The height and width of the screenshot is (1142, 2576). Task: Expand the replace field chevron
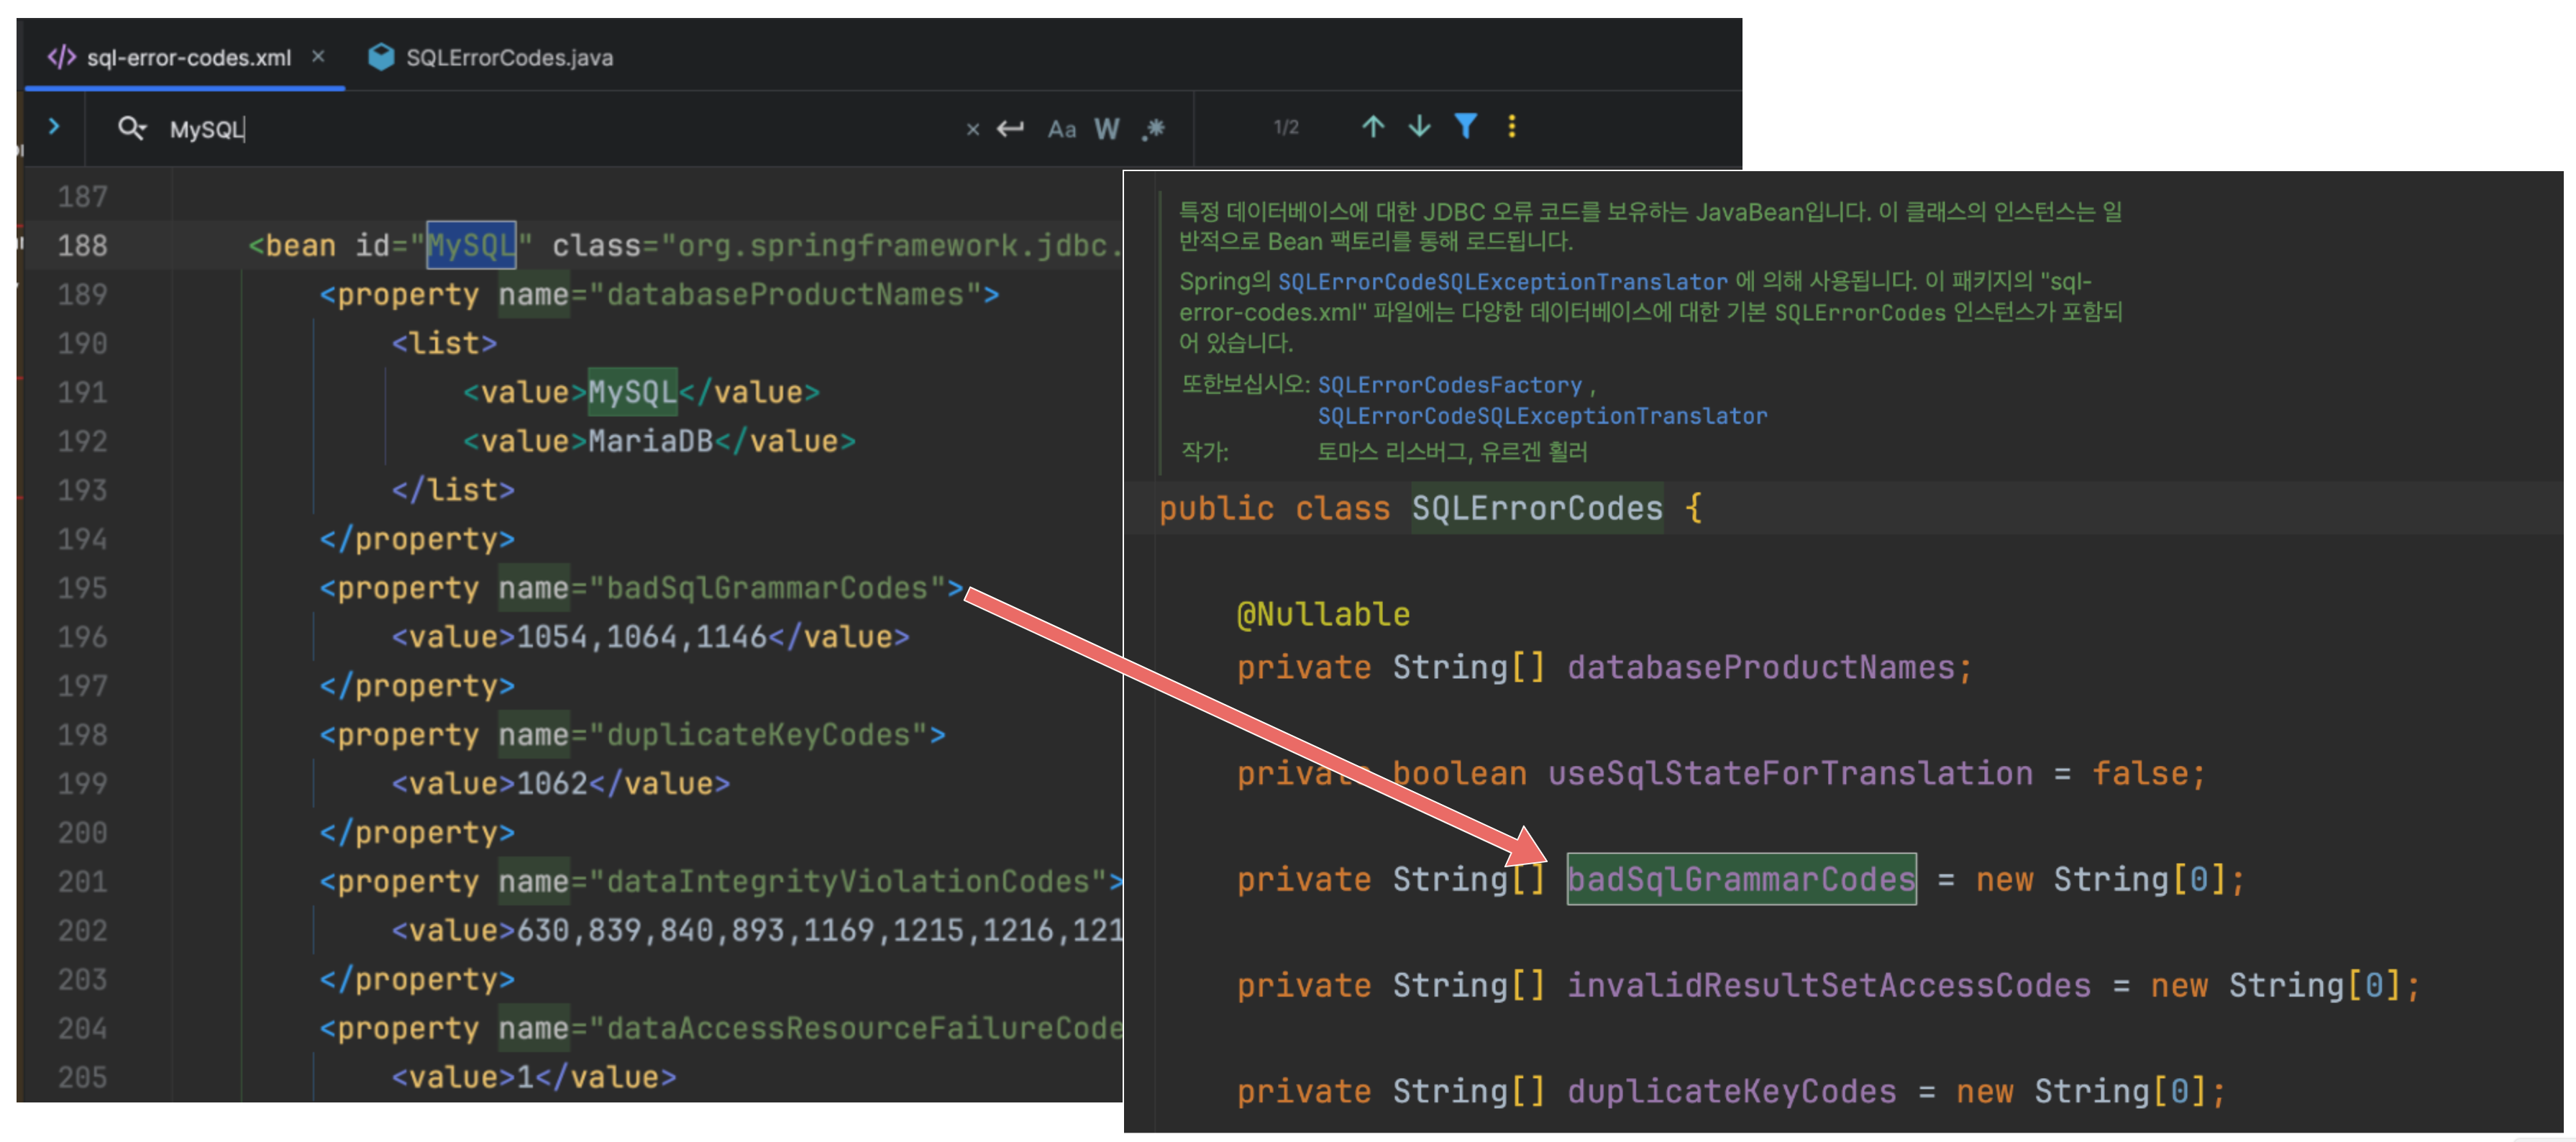pyautogui.click(x=54, y=127)
